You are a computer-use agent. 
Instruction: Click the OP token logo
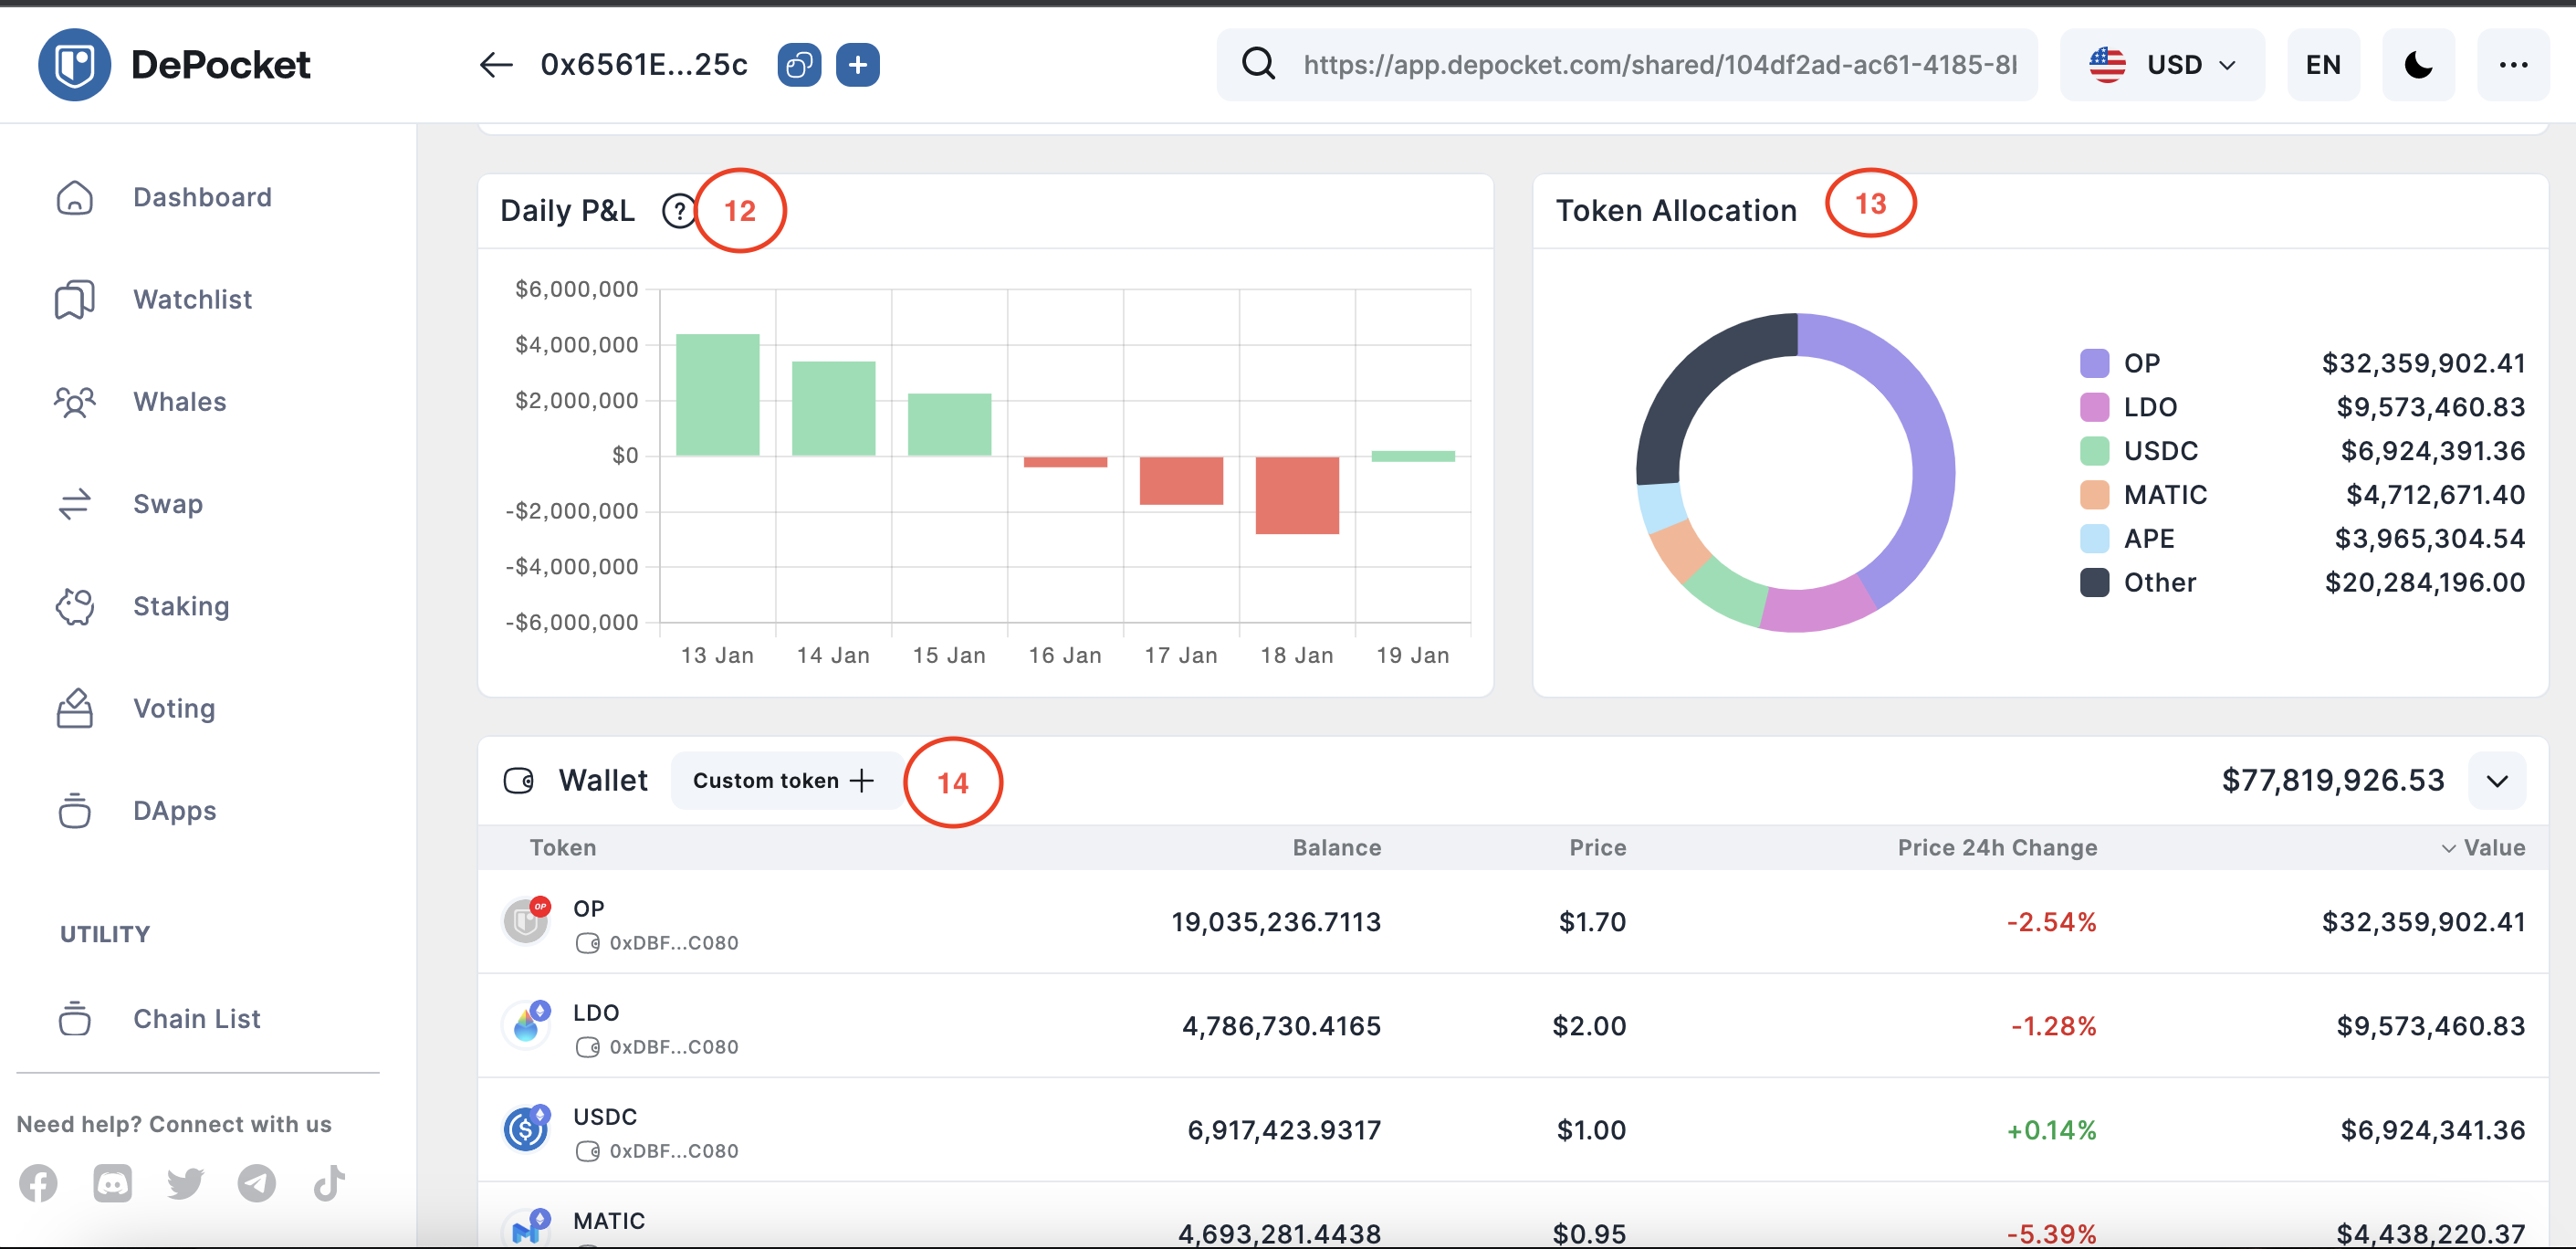[x=526, y=921]
